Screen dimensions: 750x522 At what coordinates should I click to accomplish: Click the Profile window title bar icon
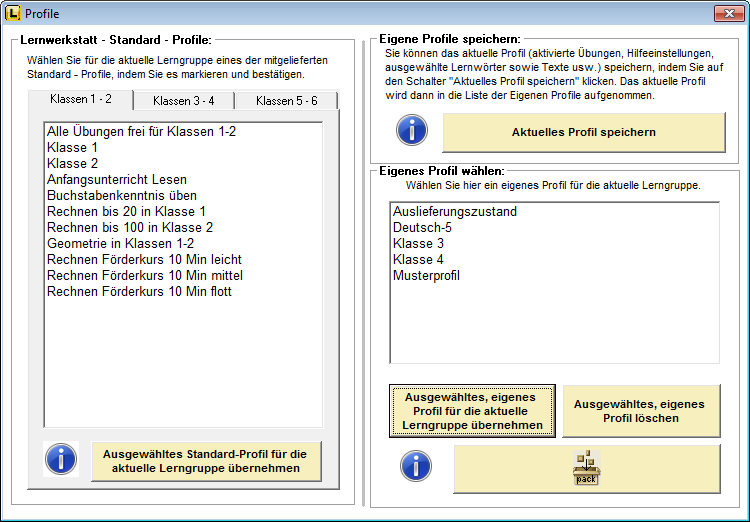click(12, 13)
